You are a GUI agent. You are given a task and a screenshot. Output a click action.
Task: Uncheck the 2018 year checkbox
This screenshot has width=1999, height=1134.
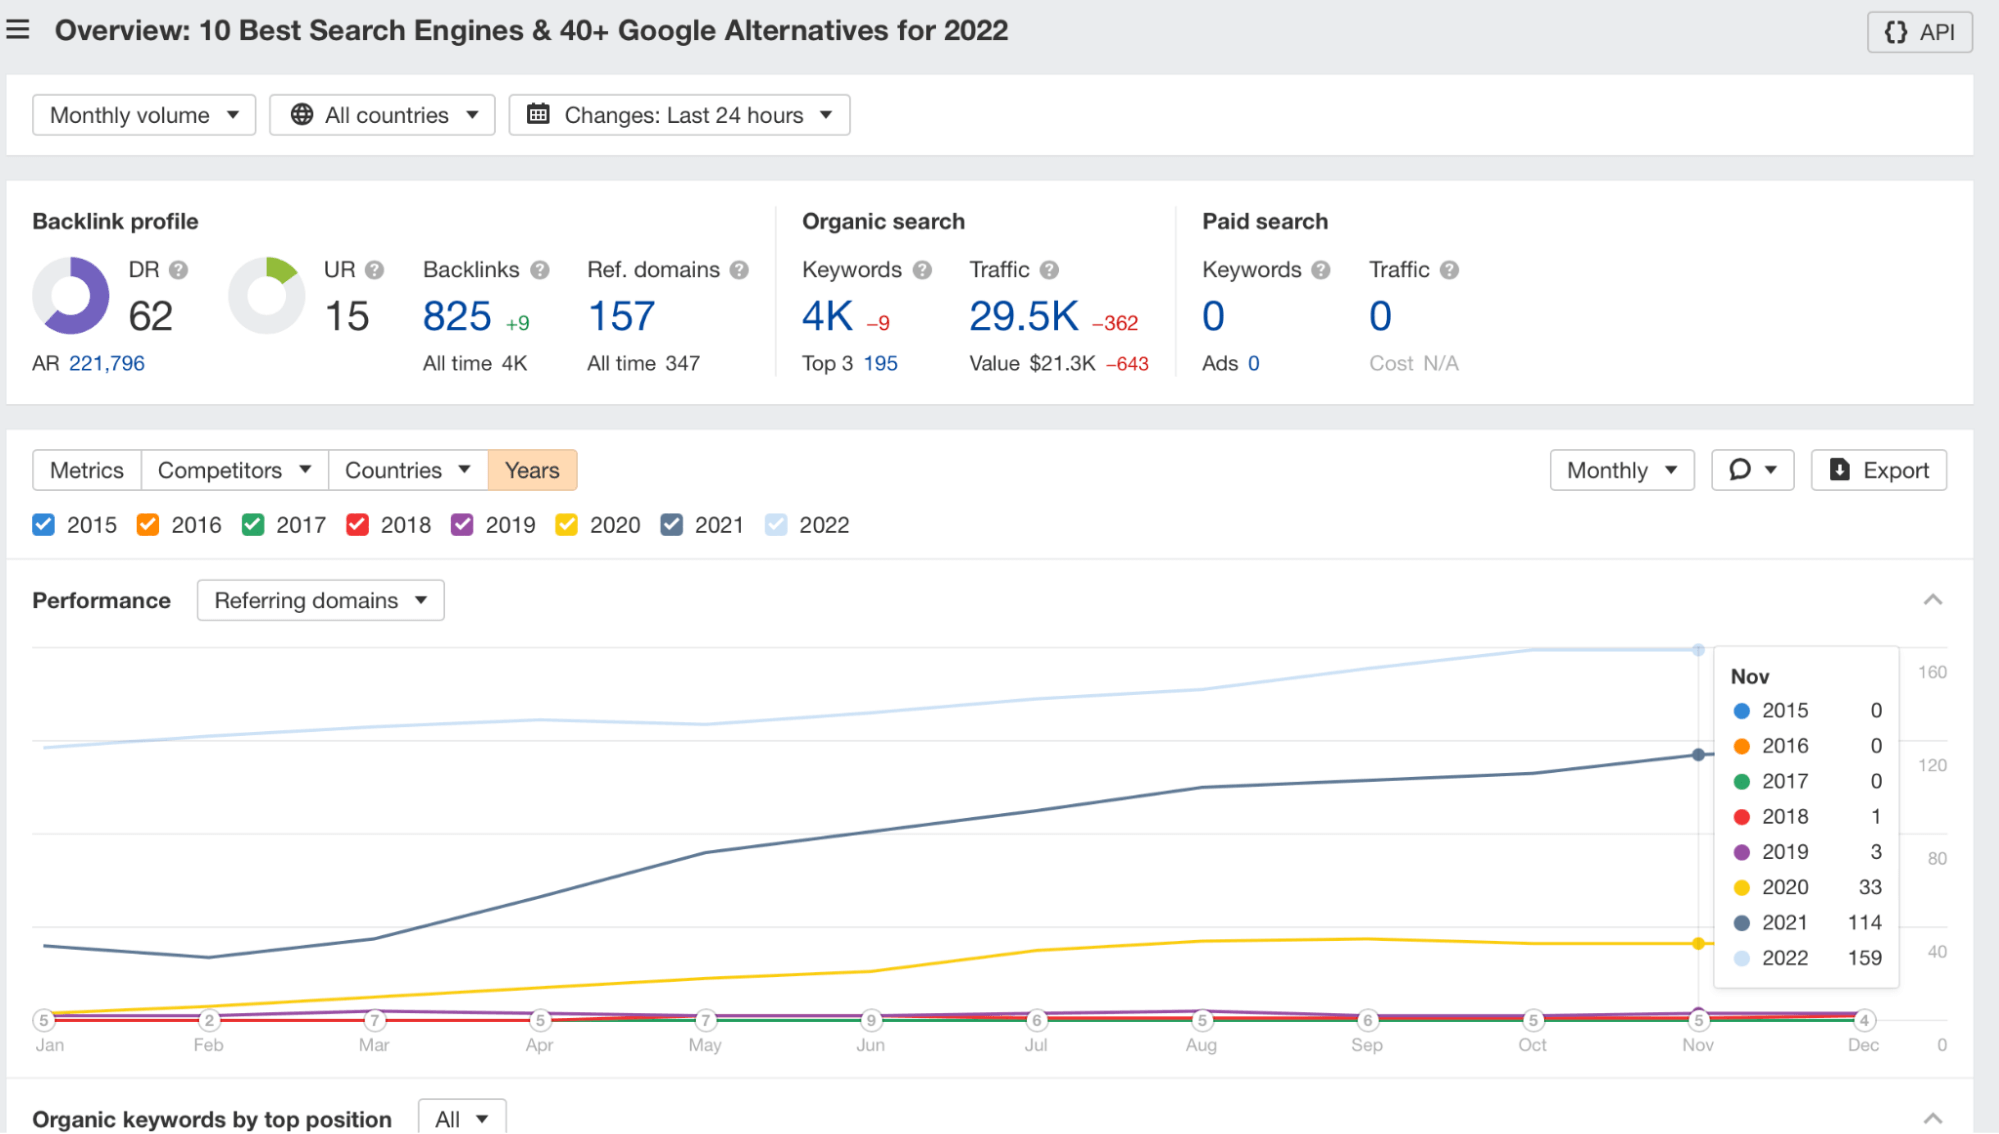pos(358,525)
